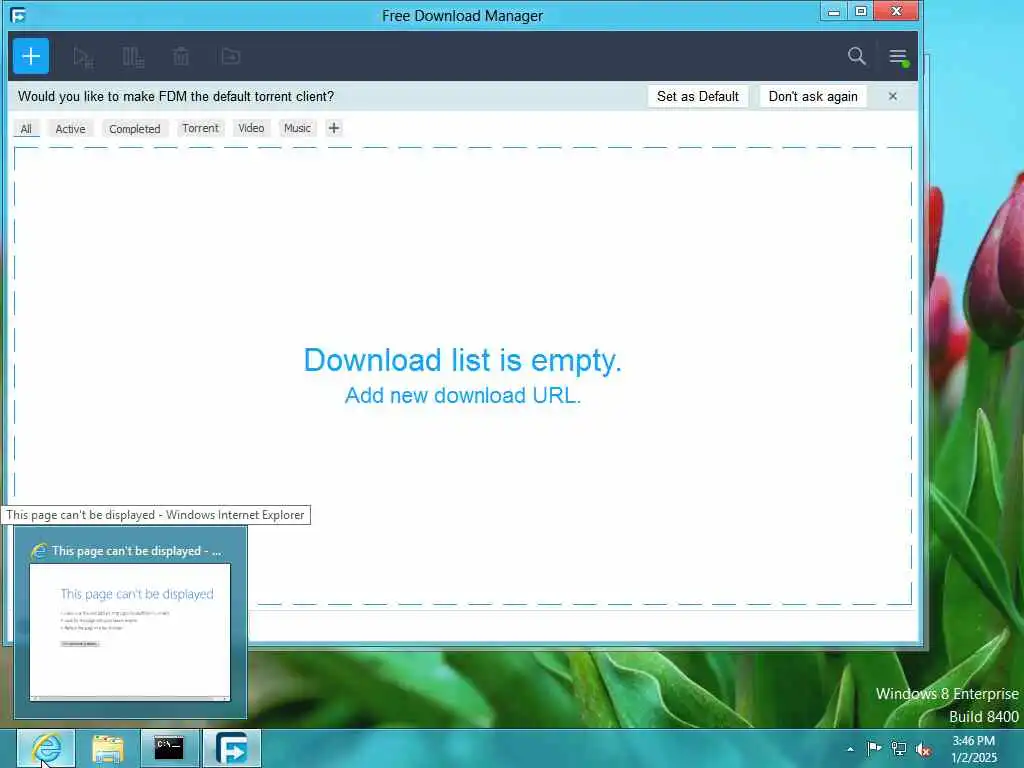This screenshot has height=768, width=1024.
Task: Show hidden tray icons arrow
Action: click(x=850, y=749)
